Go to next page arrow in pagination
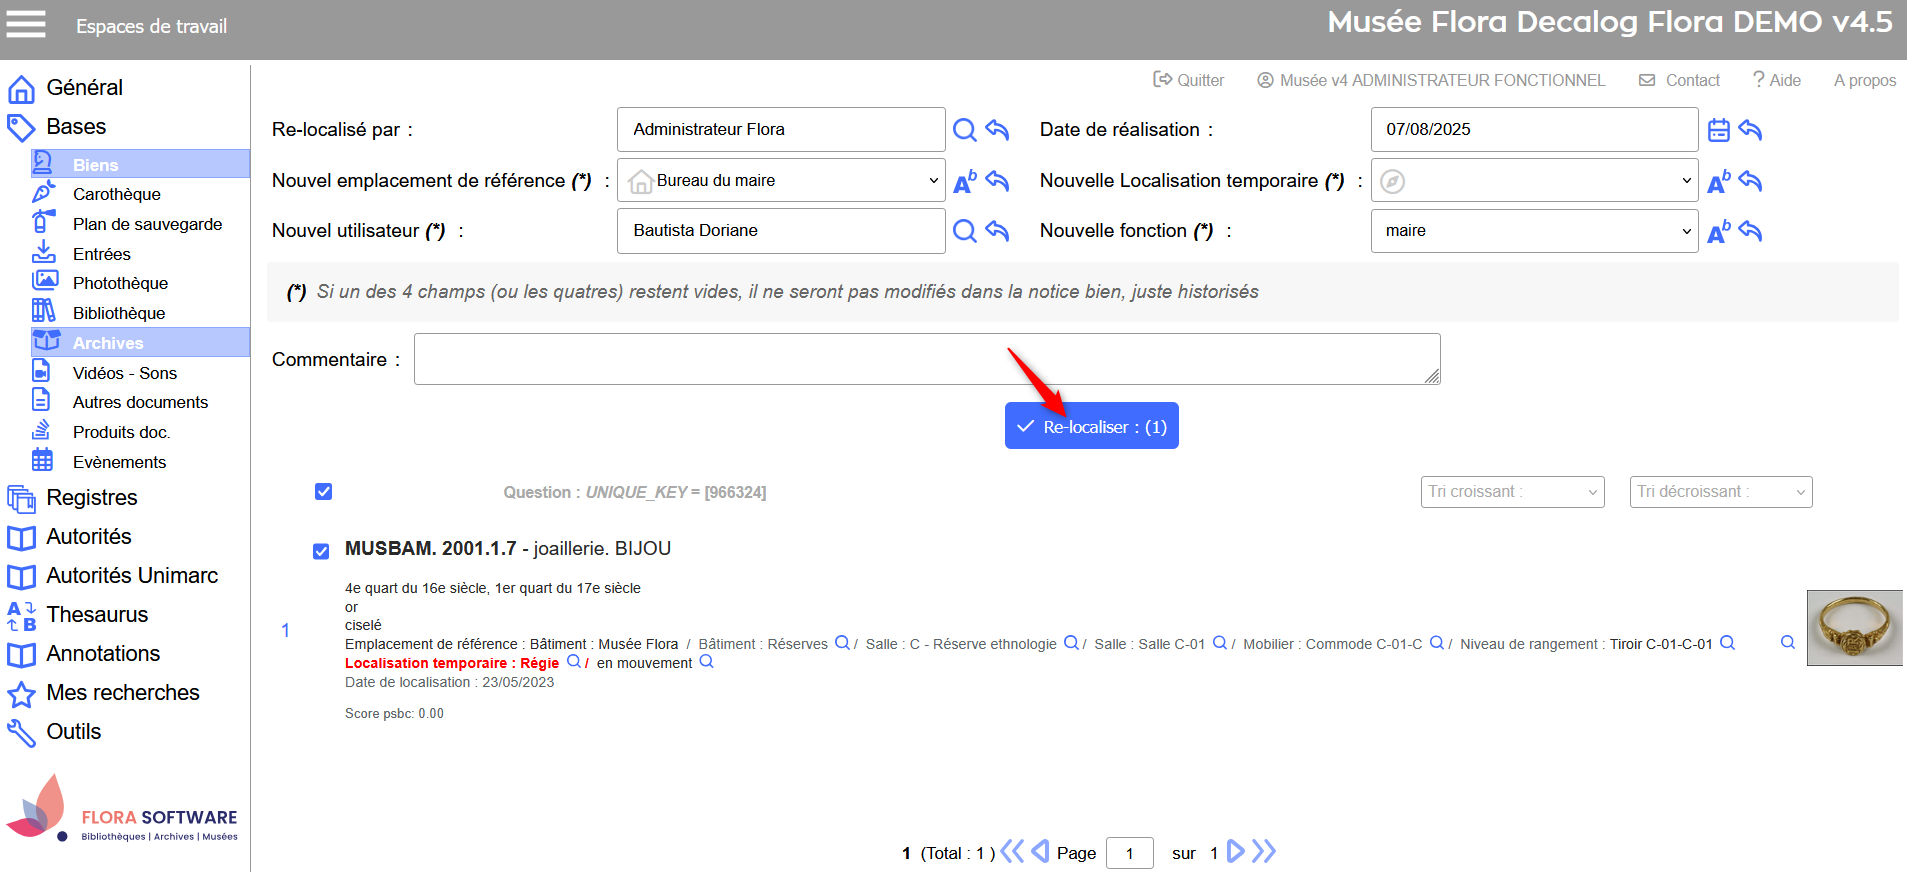This screenshot has height=872, width=1907. pos(1236,852)
